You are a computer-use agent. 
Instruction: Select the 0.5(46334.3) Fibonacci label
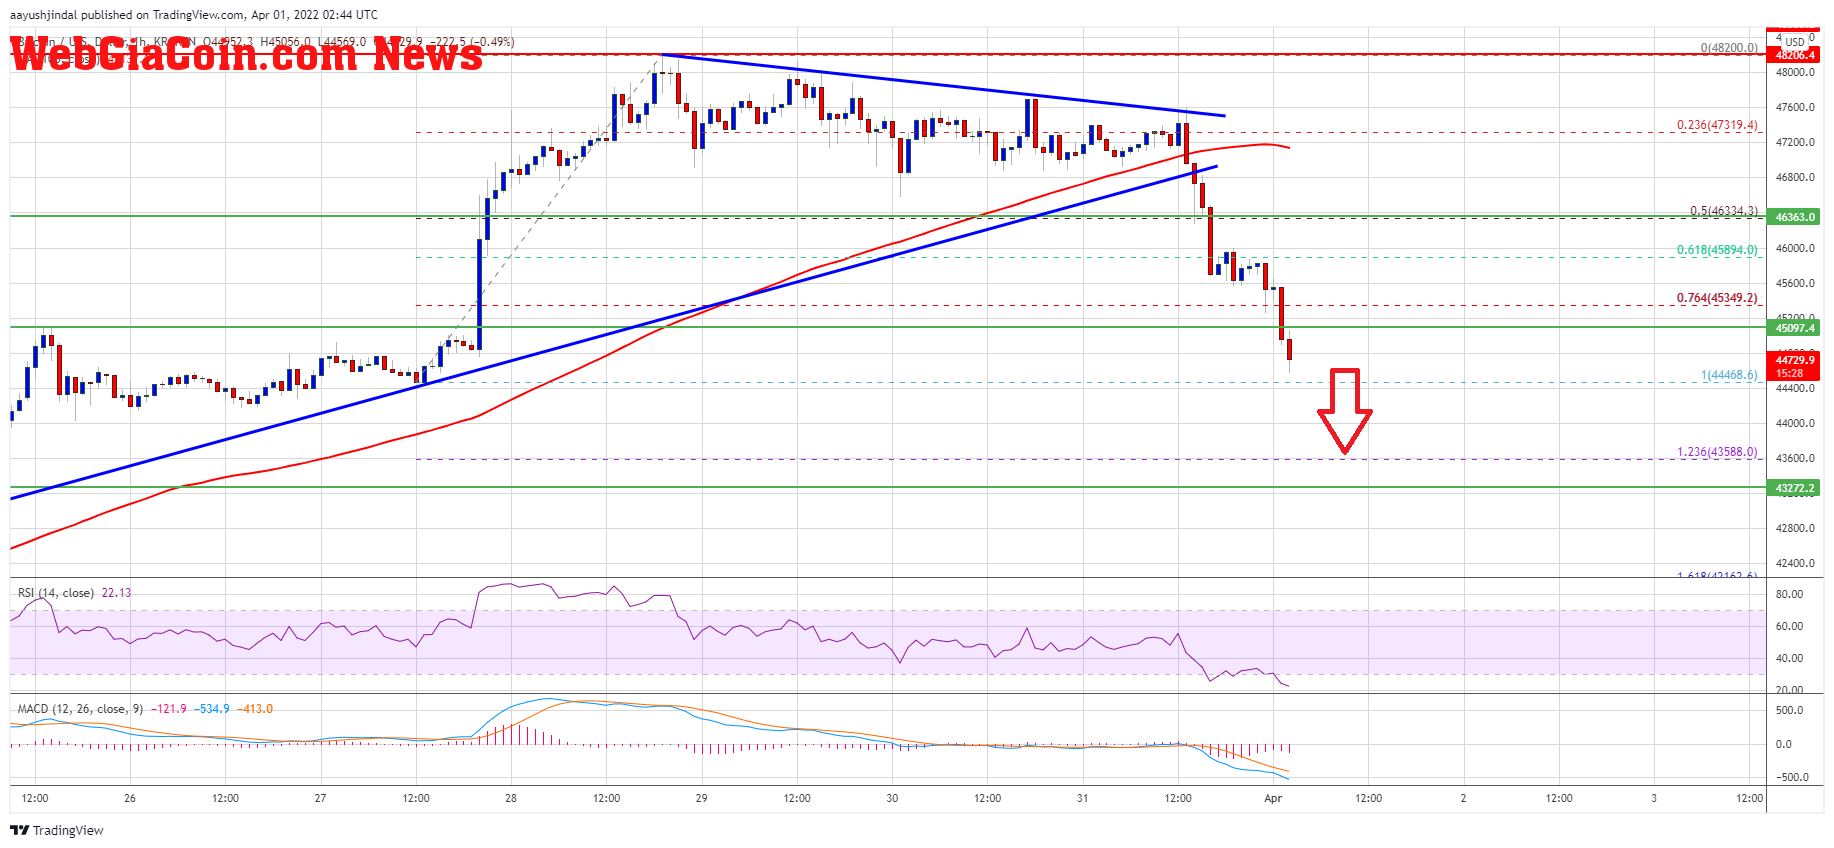click(1723, 211)
